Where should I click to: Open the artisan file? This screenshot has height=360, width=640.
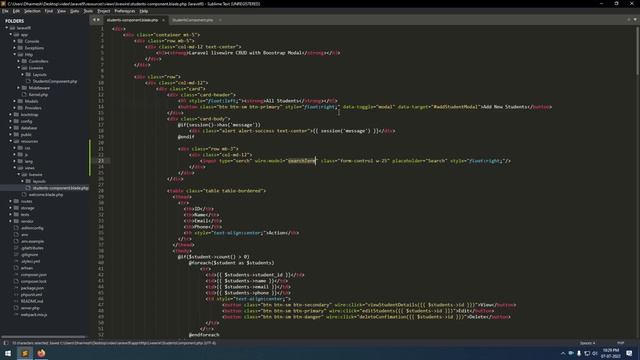click(27, 268)
